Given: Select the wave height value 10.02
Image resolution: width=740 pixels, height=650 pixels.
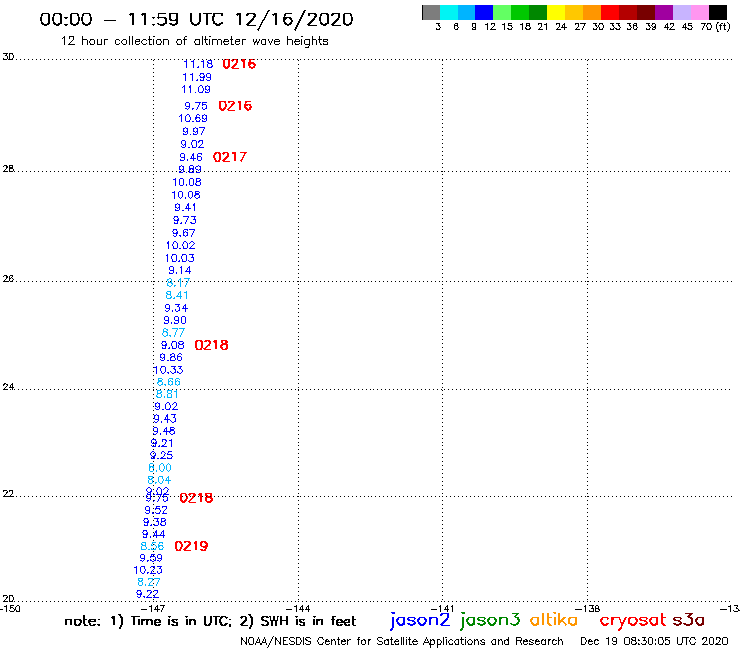Looking at the screenshot, I should 180,245.
